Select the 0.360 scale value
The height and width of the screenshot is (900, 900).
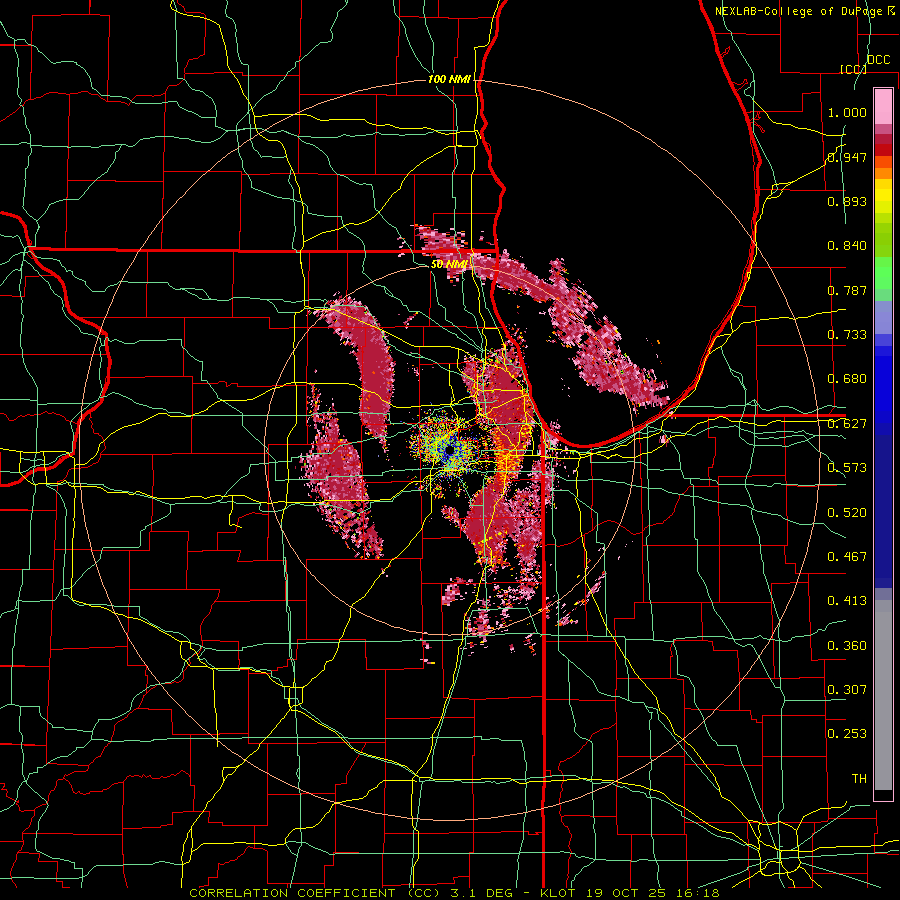click(x=847, y=646)
